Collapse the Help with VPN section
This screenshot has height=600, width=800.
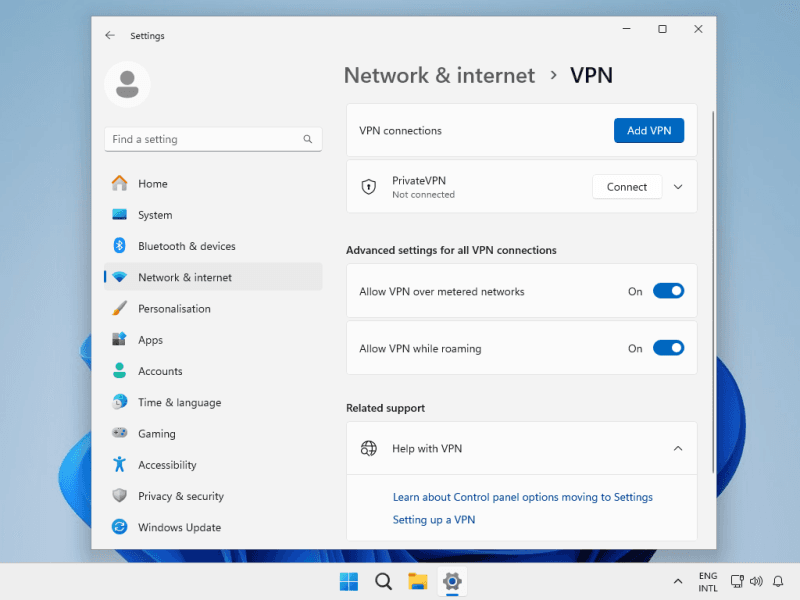[678, 449]
